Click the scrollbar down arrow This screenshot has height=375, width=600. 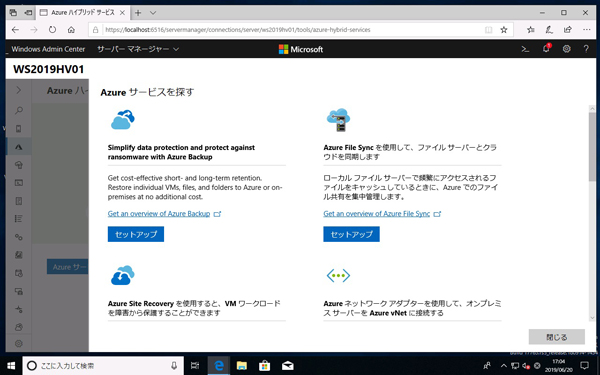pos(592,318)
